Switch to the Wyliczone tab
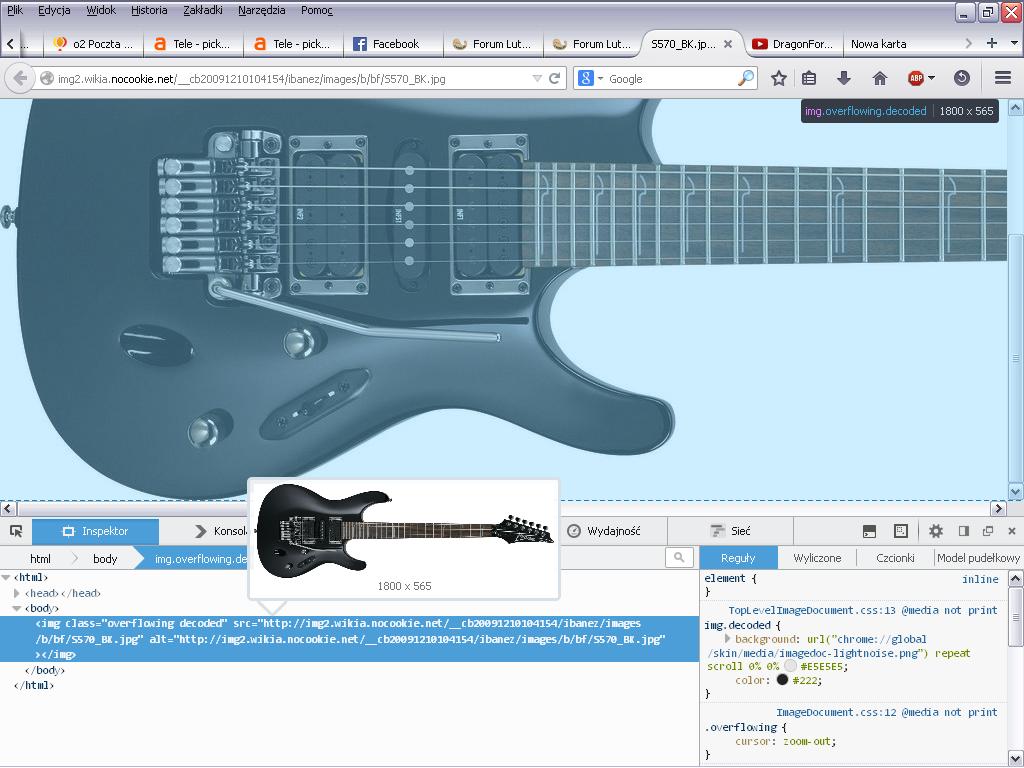 tap(817, 558)
